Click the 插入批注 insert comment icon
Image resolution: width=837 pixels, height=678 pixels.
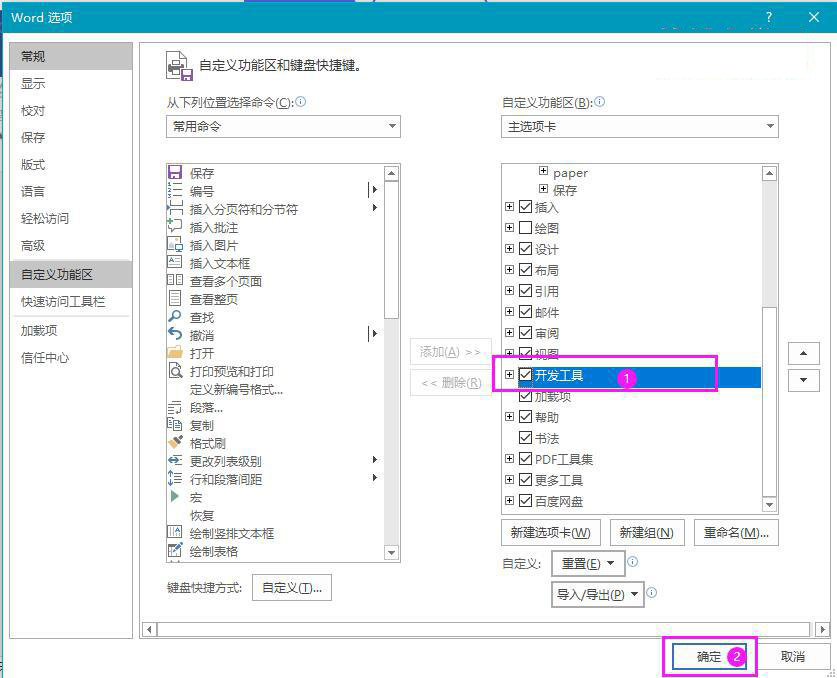click(x=175, y=225)
